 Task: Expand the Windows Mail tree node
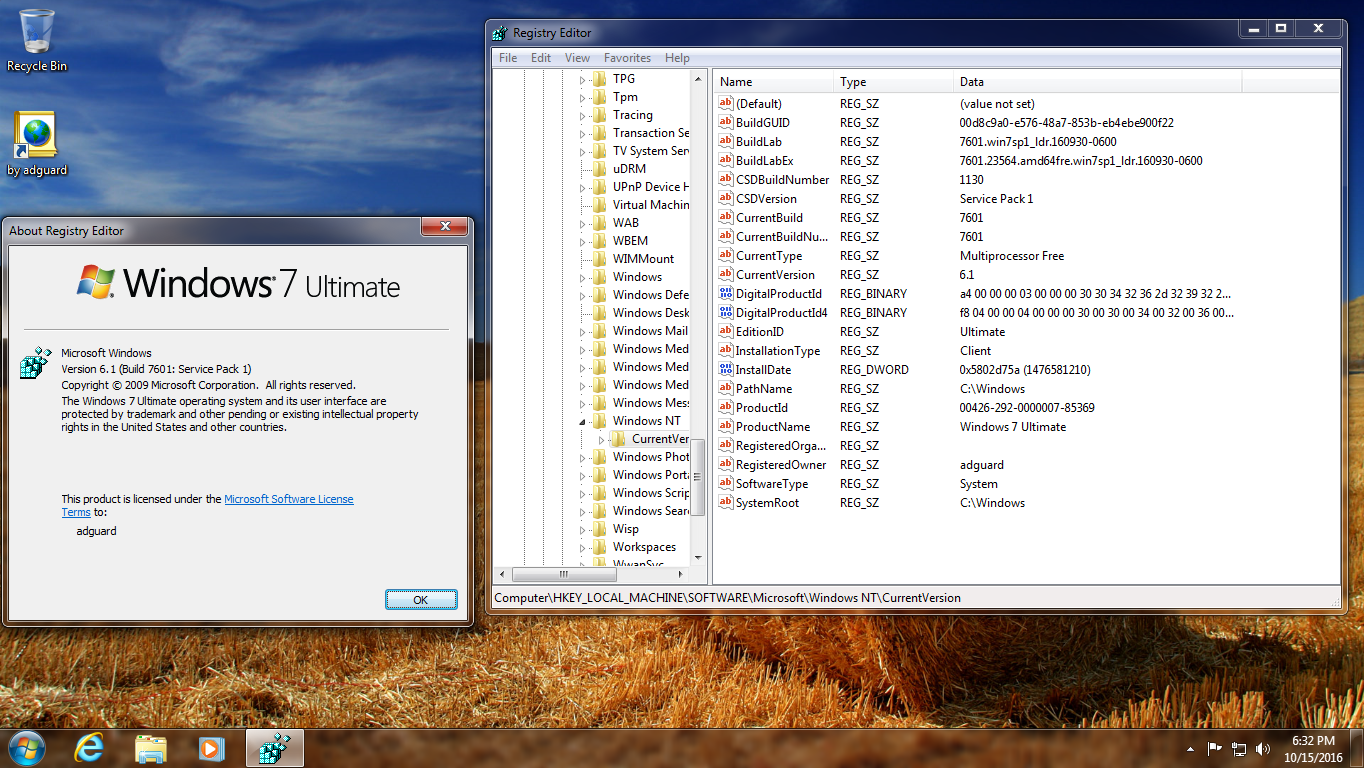tap(583, 331)
